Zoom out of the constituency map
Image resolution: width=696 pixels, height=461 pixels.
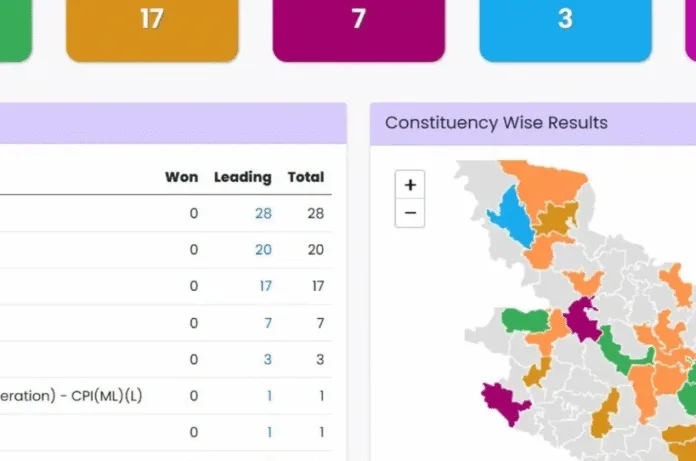pyautogui.click(x=410, y=213)
